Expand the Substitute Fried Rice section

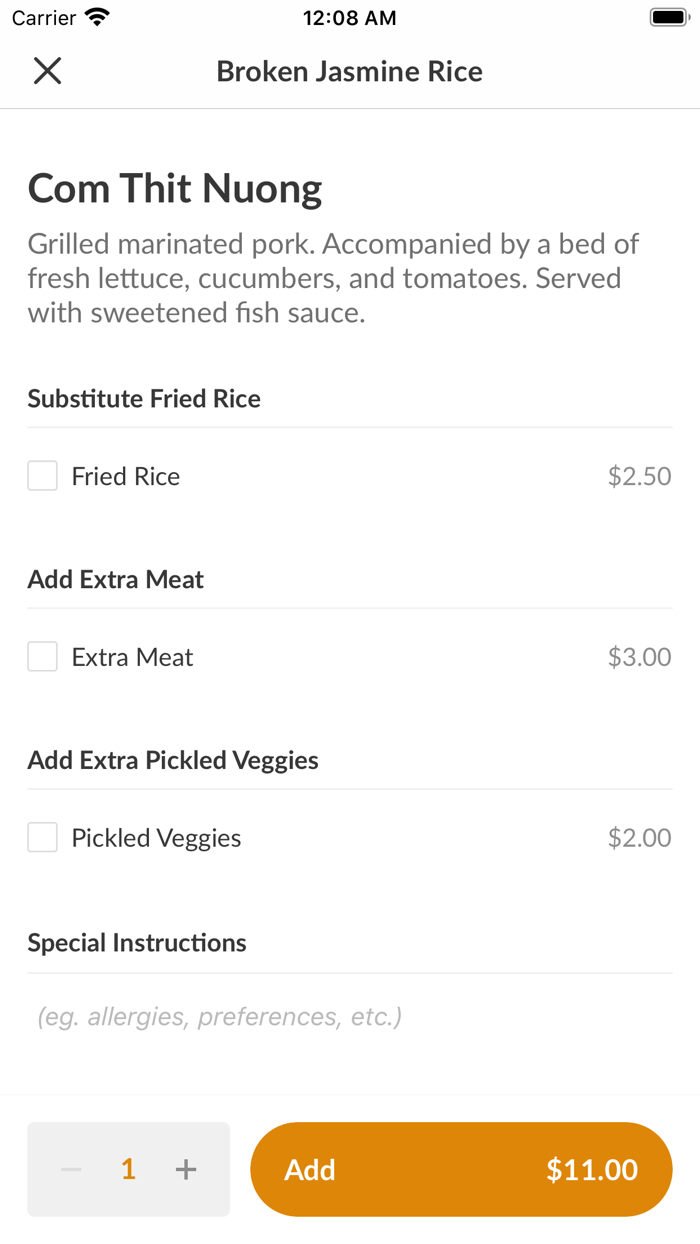[143, 398]
